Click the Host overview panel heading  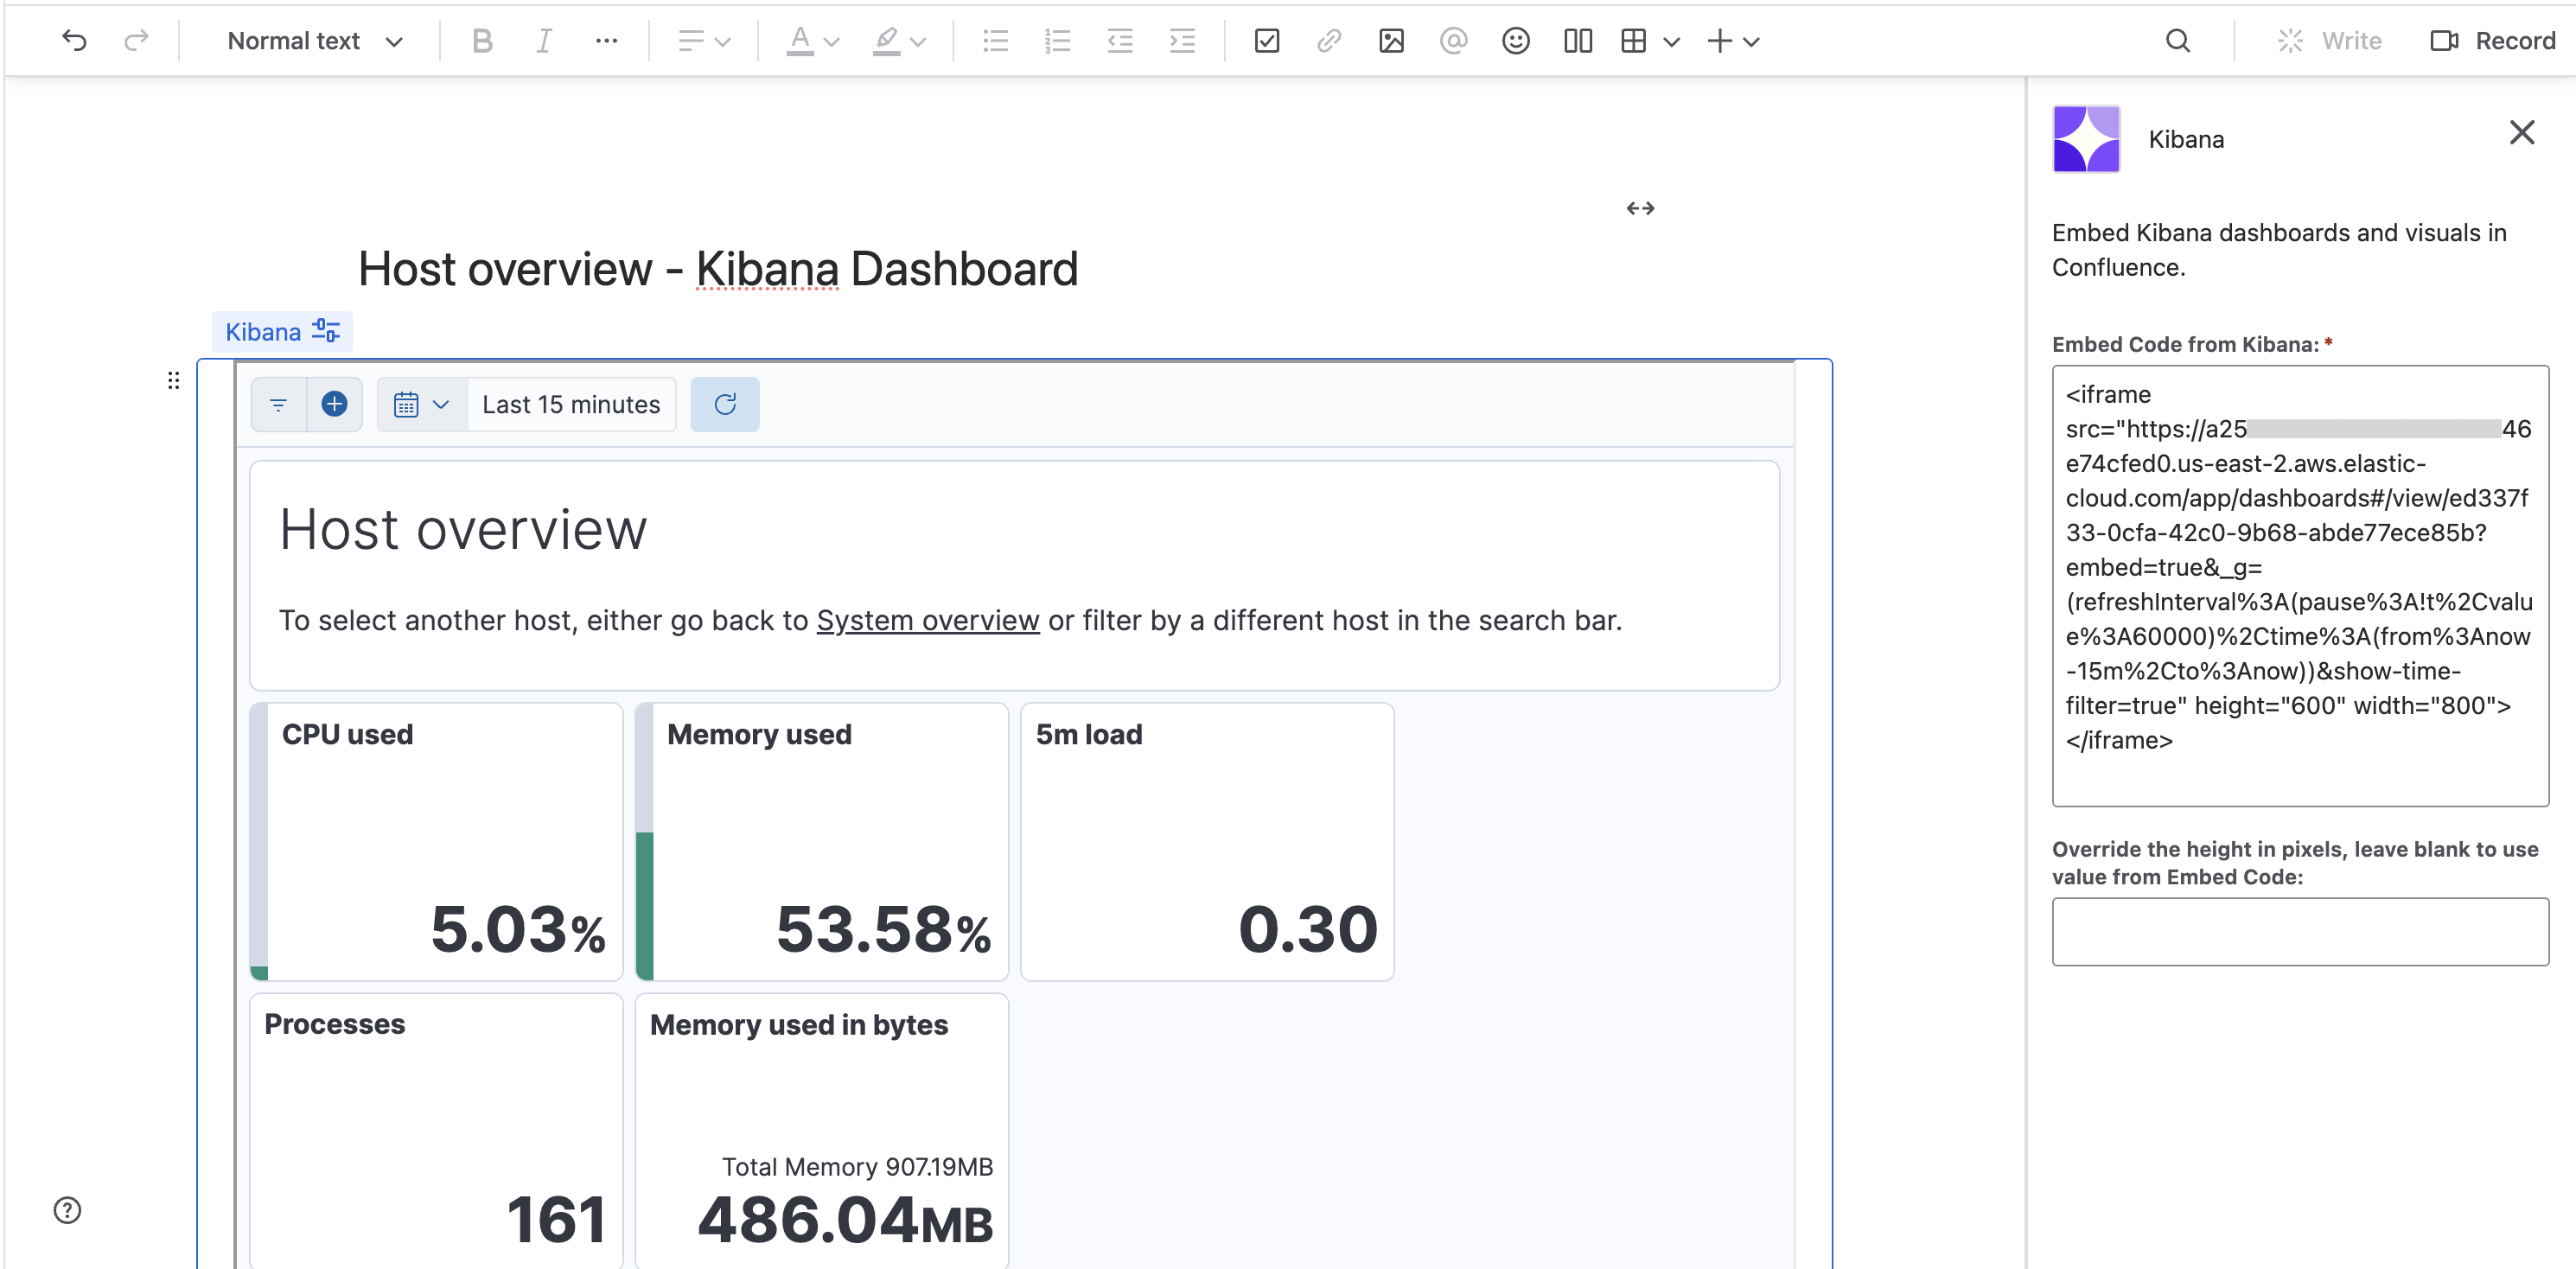pyautogui.click(x=463, y=529)
